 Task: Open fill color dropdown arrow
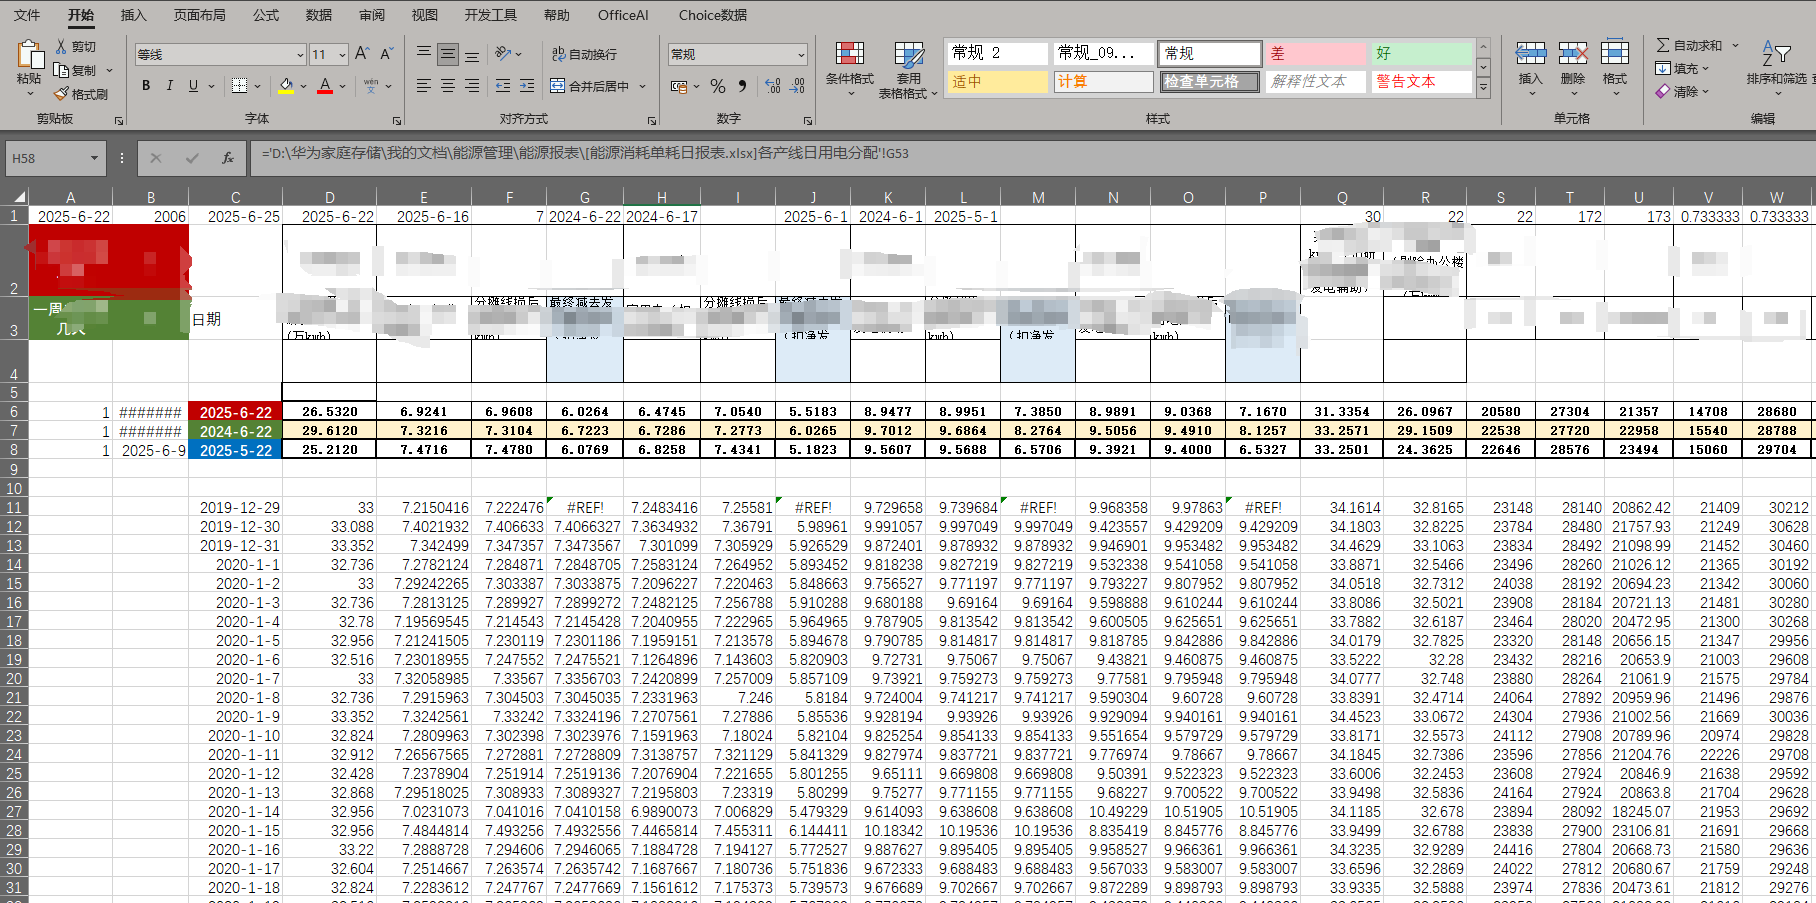point(303,86)
